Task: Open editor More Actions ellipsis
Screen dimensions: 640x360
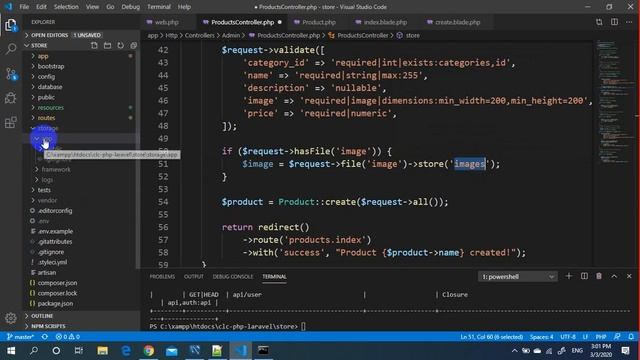Action: click(x=629, y=22)
